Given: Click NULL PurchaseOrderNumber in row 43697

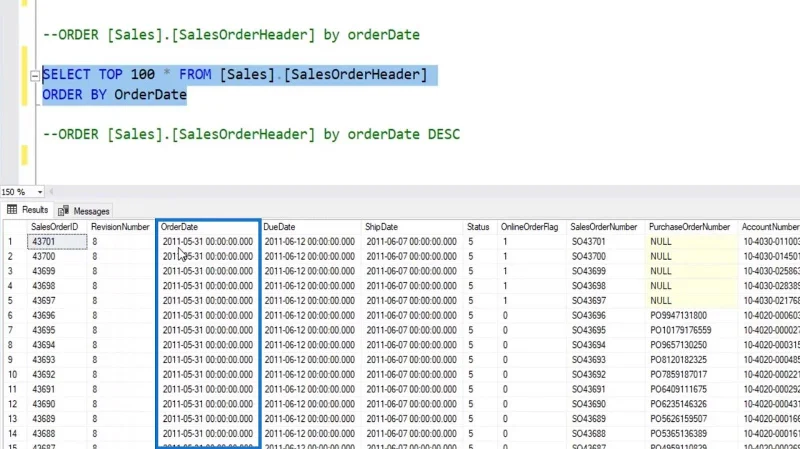Looking at the screenshot, I should point(691,301).
